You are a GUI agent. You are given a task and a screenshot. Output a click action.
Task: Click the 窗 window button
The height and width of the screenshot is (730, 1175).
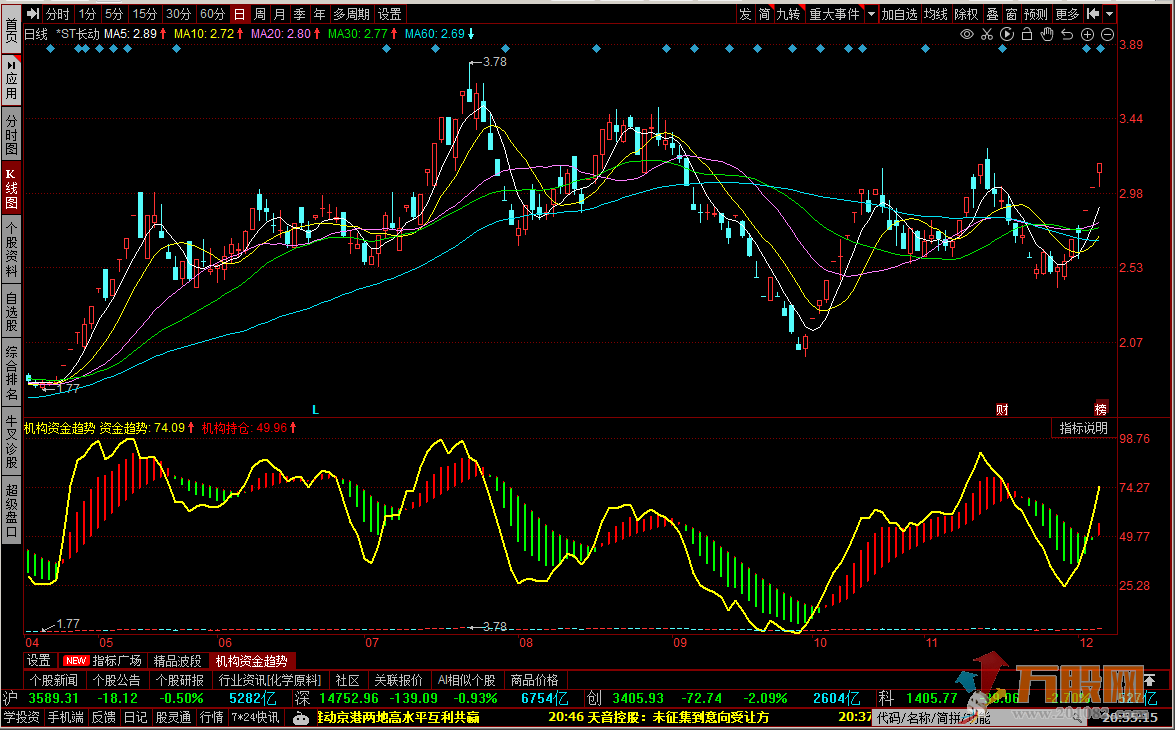click(1012, 13)
